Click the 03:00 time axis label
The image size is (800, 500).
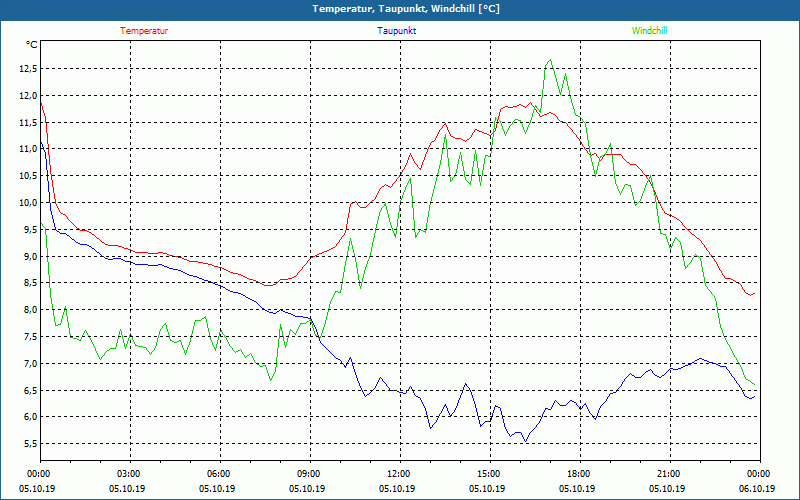click(x=131, y=473)
